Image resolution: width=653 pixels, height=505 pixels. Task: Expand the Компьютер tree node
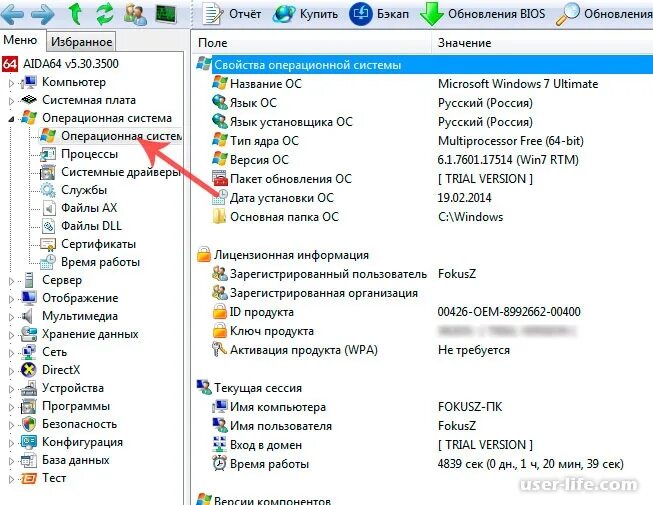11,83
